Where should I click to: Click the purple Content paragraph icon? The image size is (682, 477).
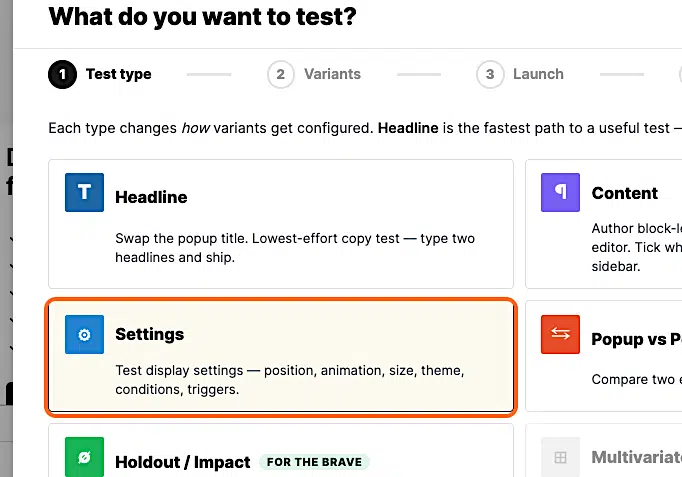pos(560,192)
